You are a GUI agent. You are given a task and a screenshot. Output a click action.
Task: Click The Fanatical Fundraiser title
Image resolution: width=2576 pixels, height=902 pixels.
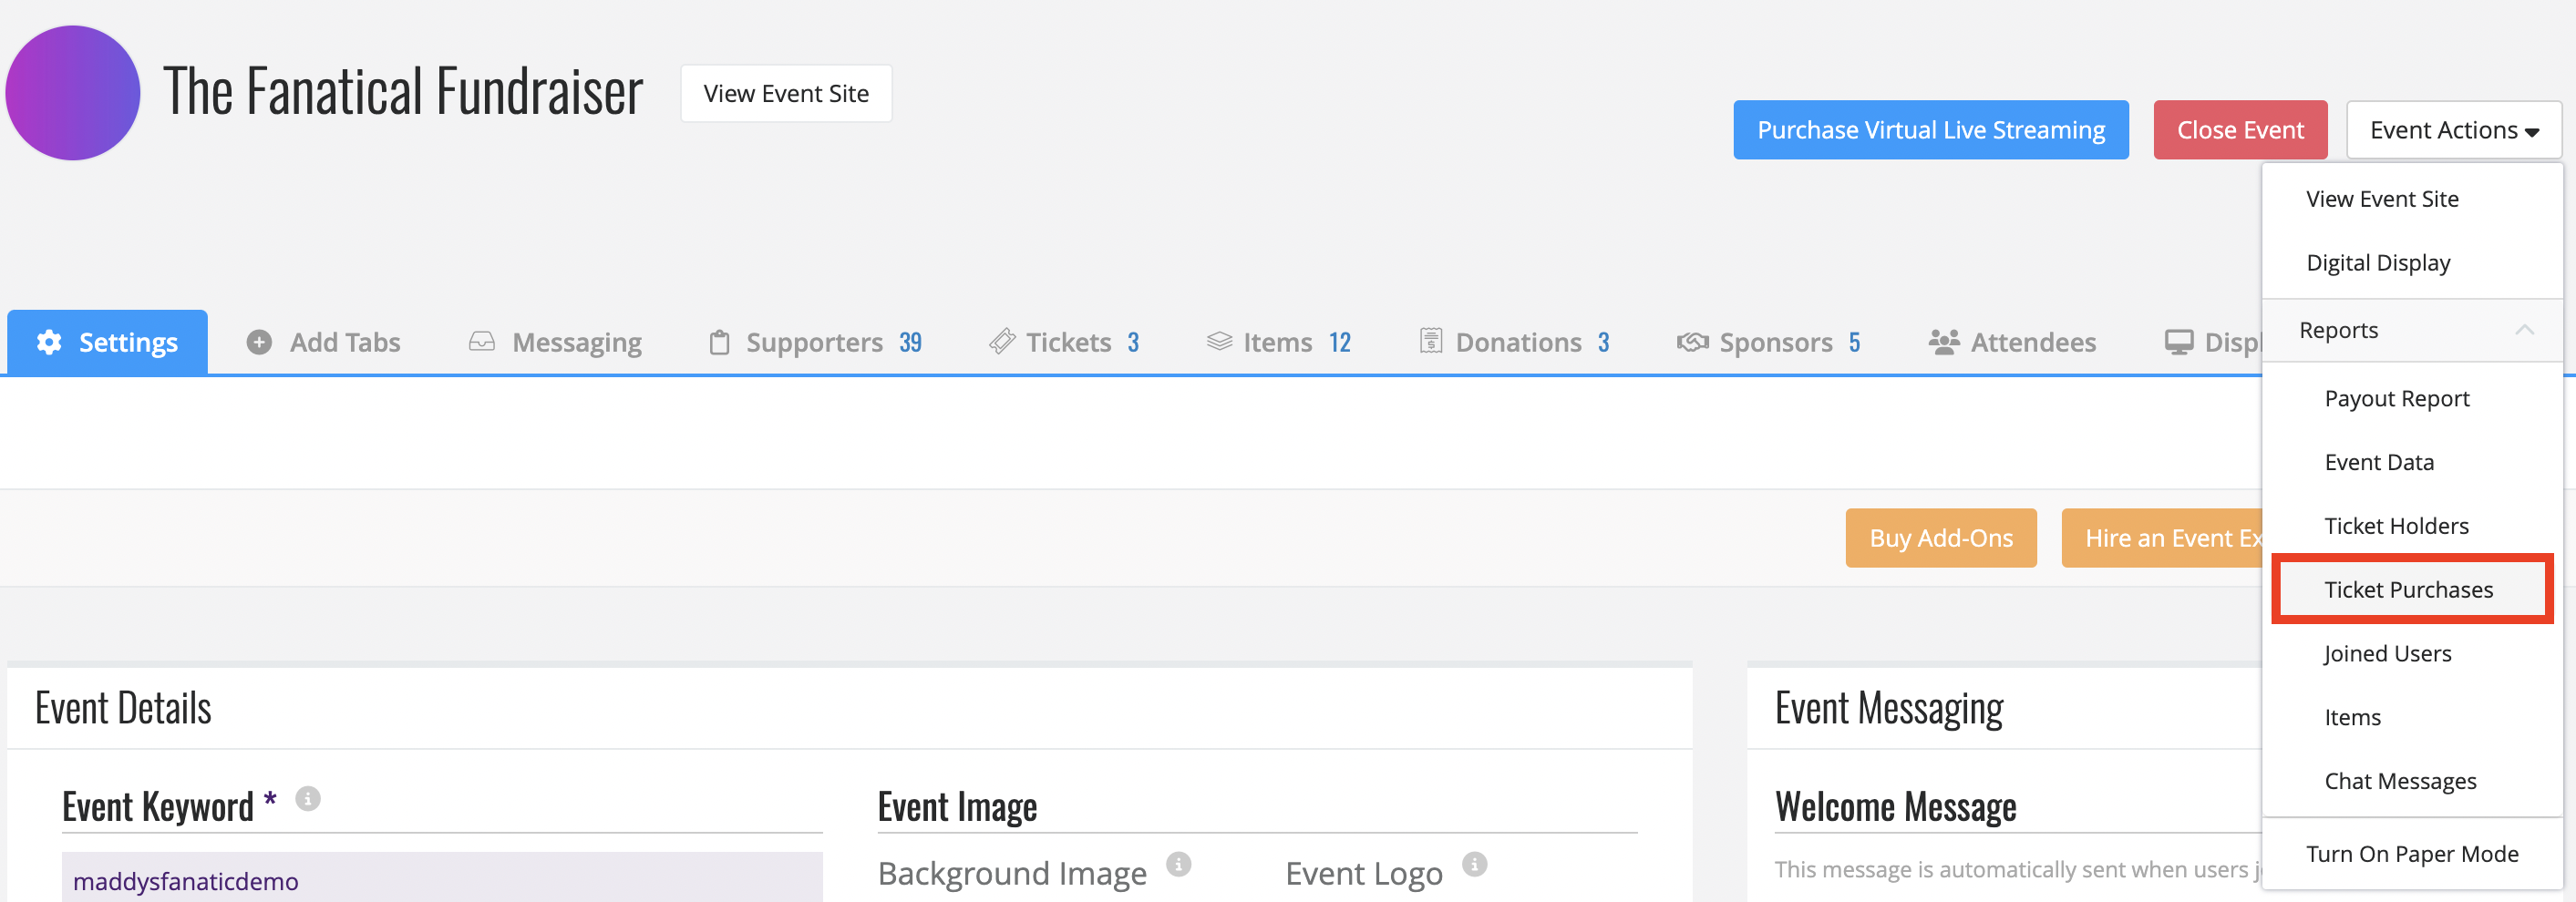pos(403,92)
